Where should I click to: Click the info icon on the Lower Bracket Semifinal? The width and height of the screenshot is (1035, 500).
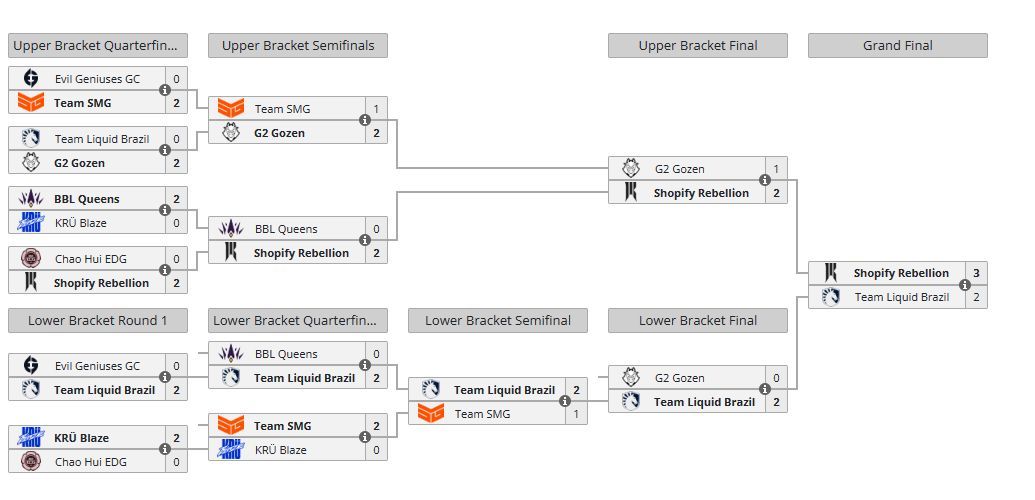coord(565,402)
